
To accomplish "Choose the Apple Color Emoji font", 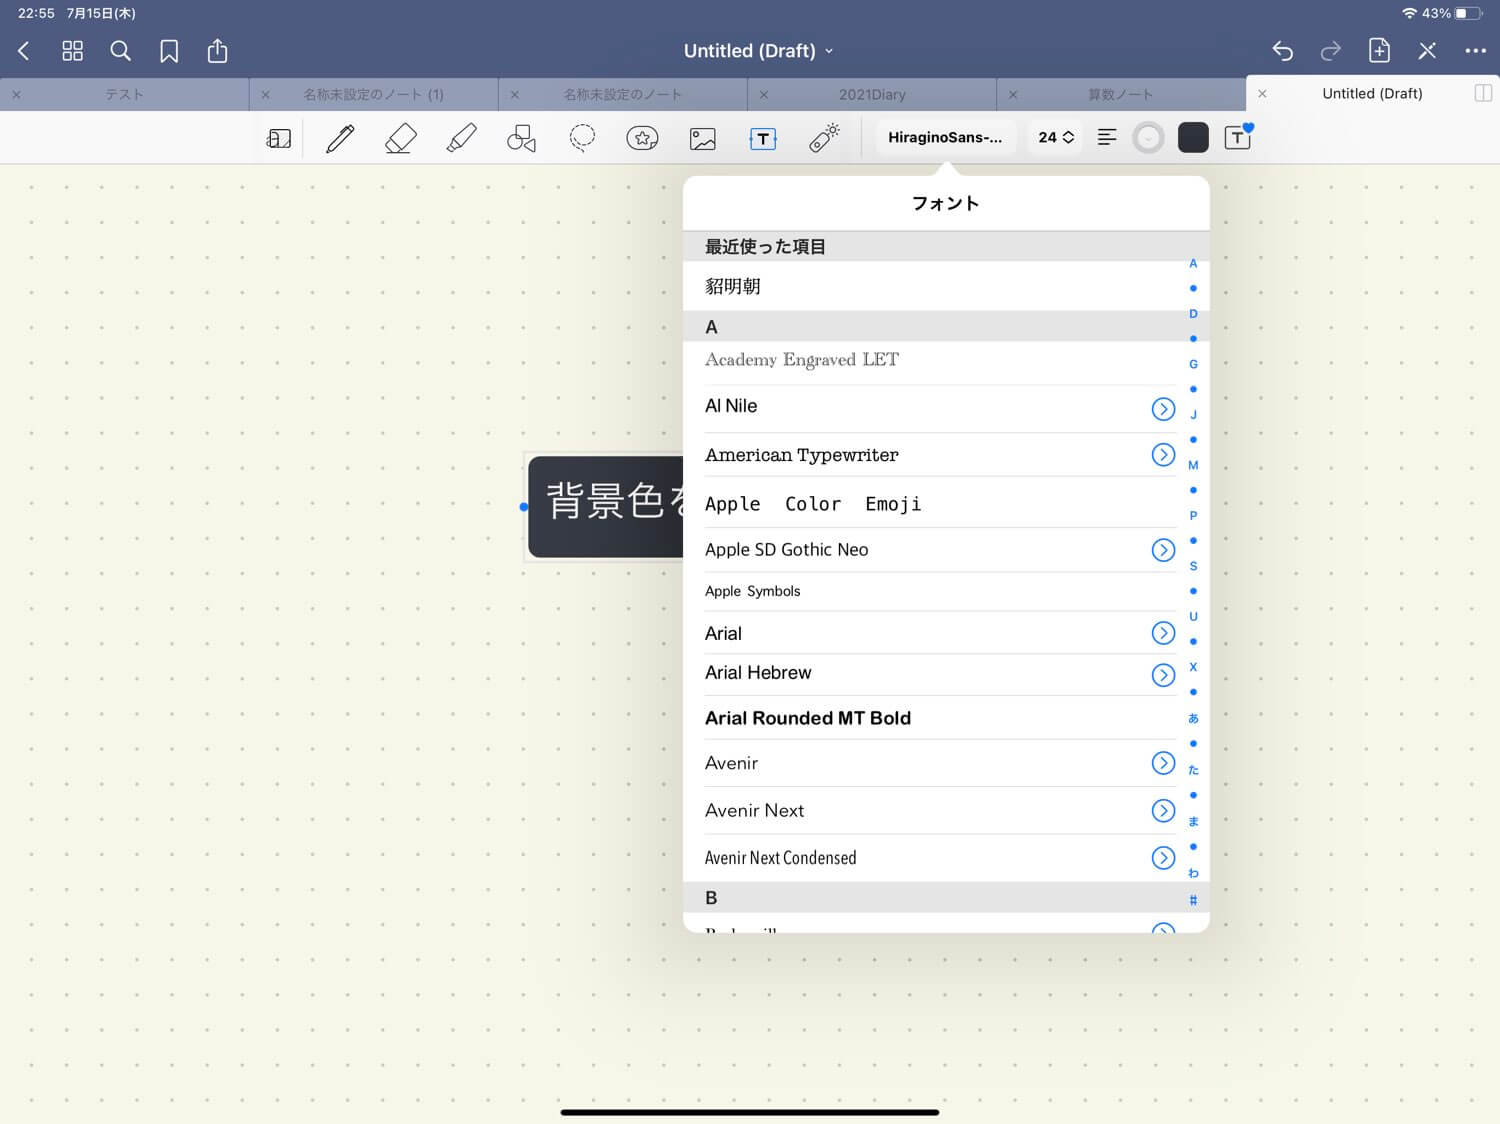I will click(x=930, y=504).
